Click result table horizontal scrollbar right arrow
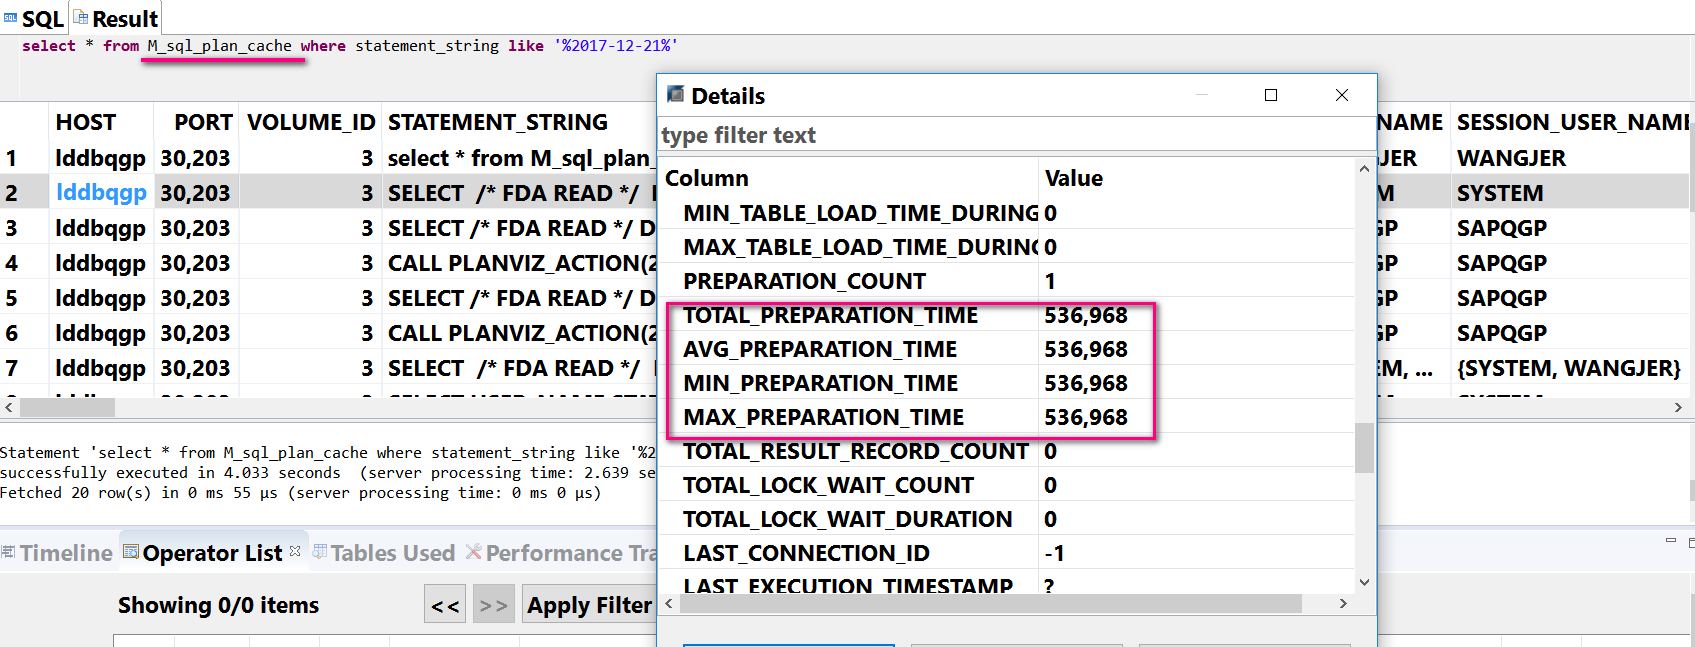 [x=1678, y=407]
